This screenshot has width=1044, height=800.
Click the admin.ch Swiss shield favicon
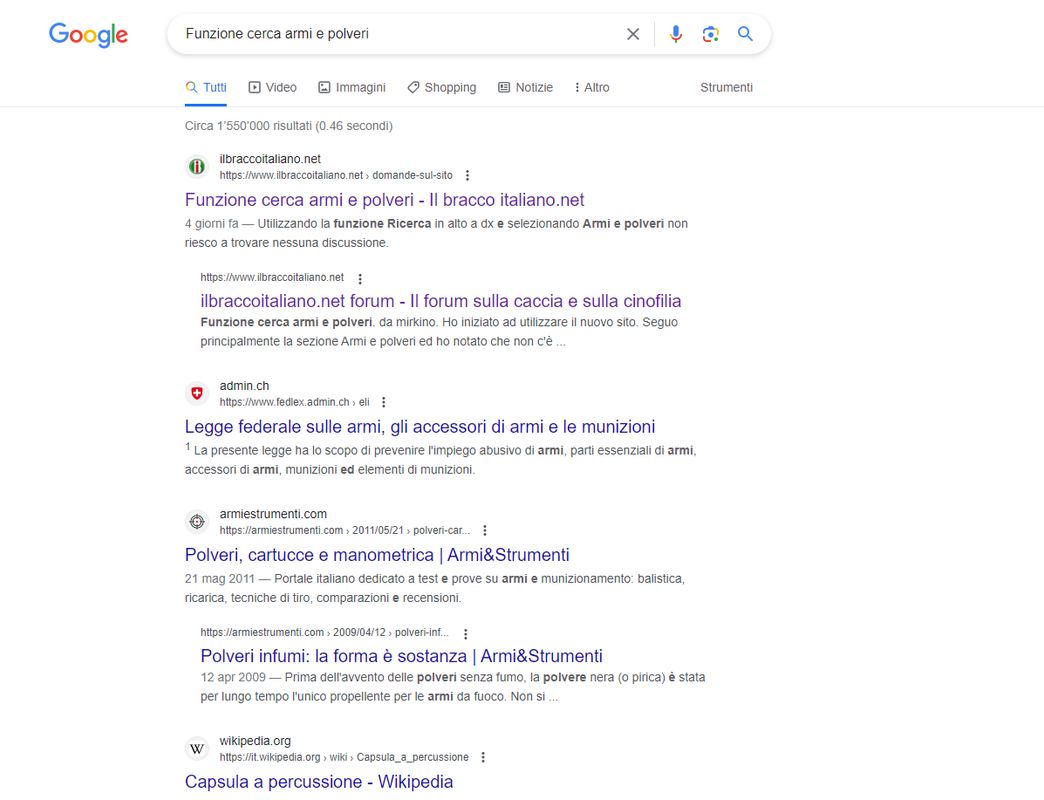pyautogui.click(x=197, y=393)
